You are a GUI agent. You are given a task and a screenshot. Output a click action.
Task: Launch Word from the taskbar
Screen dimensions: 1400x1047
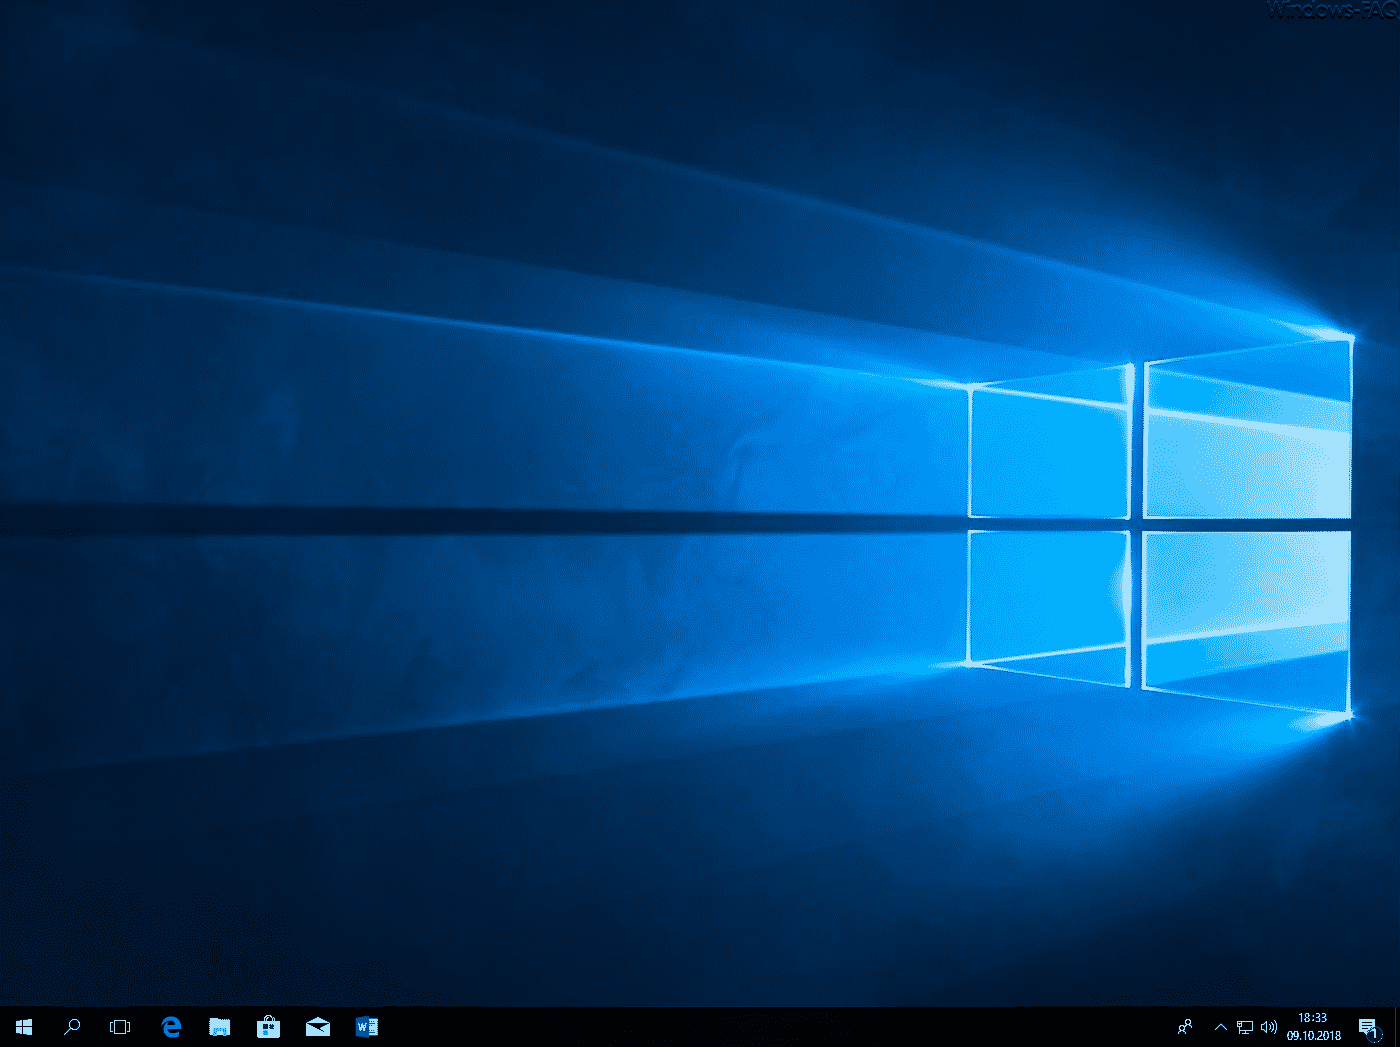(x=367, y=1027)
